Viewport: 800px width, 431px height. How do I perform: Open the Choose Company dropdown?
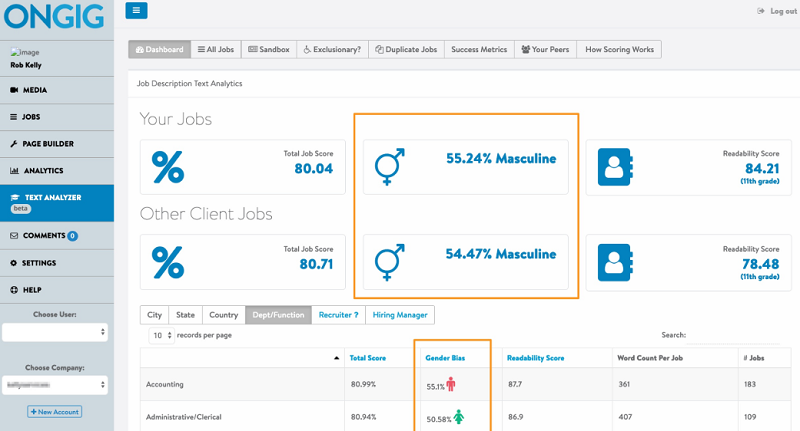tap(56, 384)
